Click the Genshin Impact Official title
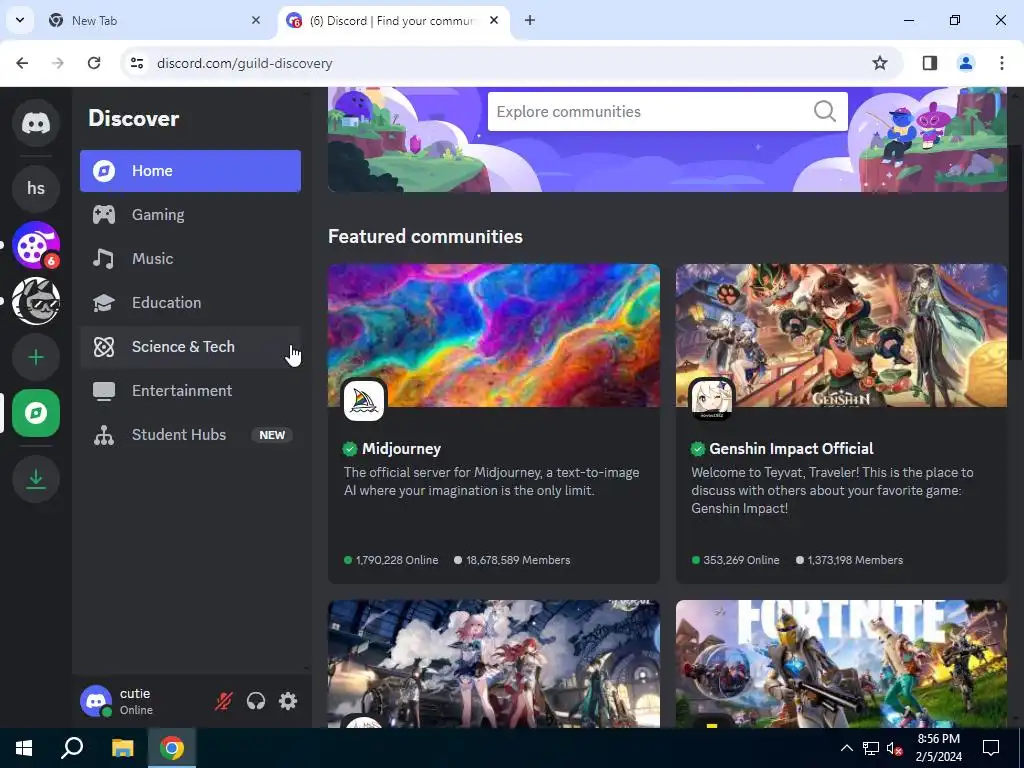This screenshot has width=1024, height=768. pyautogui.click(x=791, y=449)
